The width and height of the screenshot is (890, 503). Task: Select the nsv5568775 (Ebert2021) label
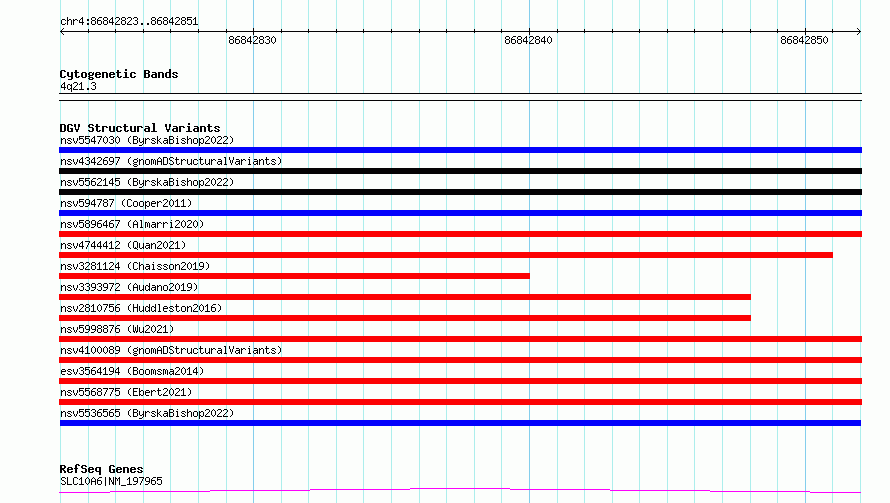126,392
